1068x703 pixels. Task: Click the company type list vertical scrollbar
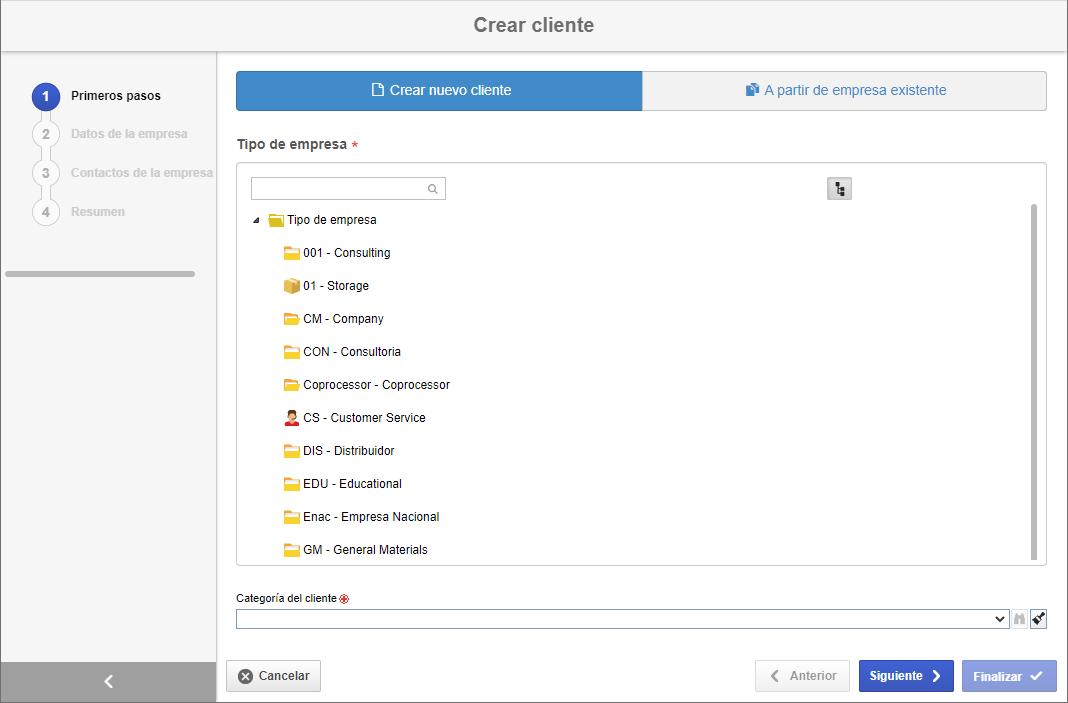[x=1034, y=381]
